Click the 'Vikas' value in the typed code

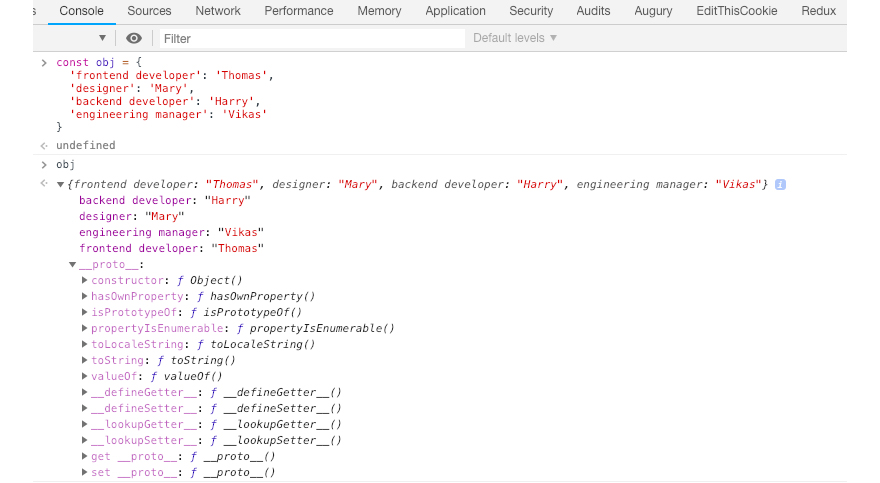(x=244, y=114)
